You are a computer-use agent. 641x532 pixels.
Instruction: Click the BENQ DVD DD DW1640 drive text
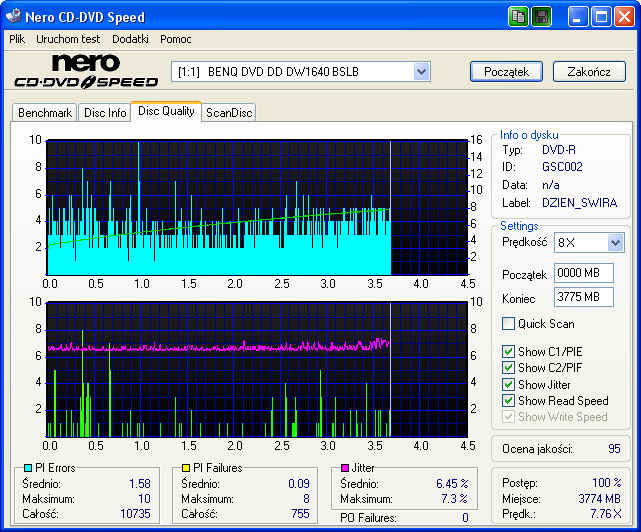click(283, 72)
